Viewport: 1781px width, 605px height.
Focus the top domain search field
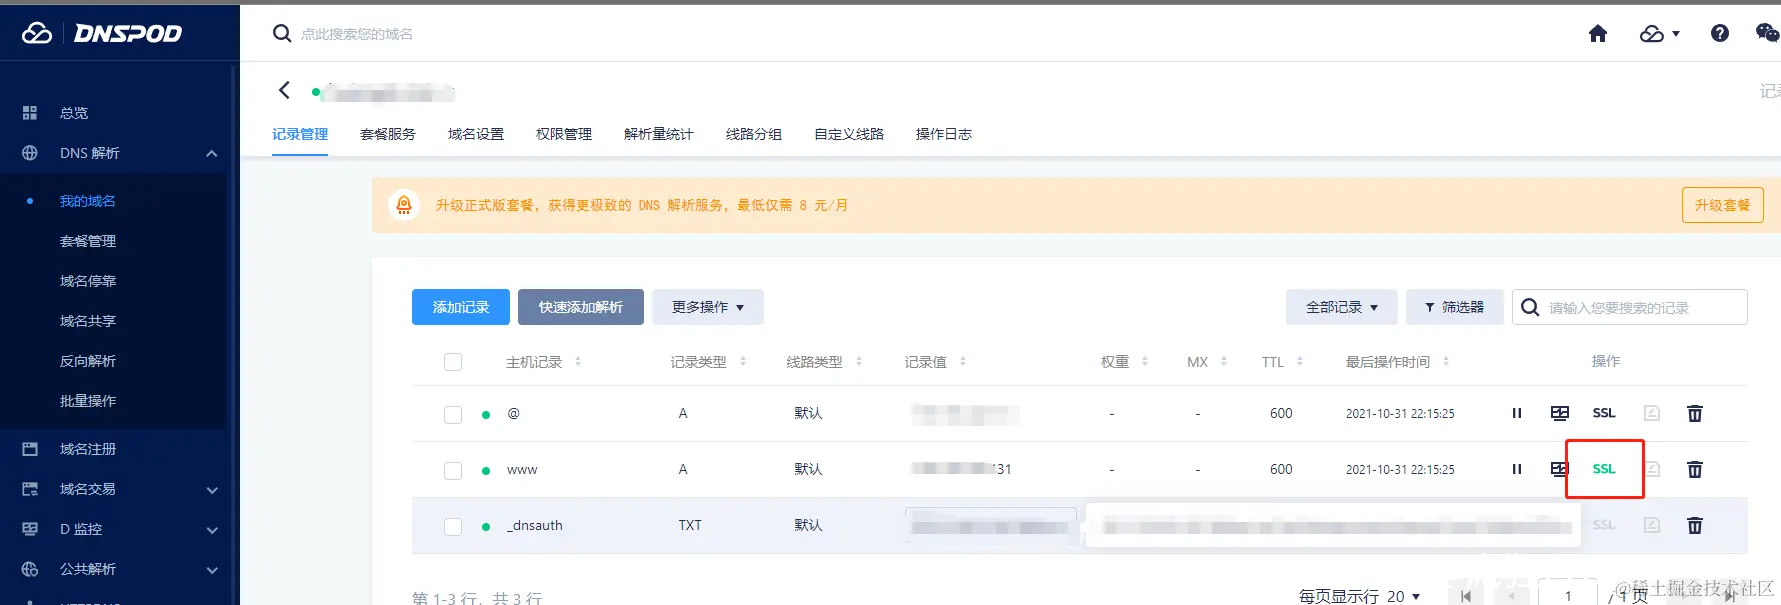(357, 34)
